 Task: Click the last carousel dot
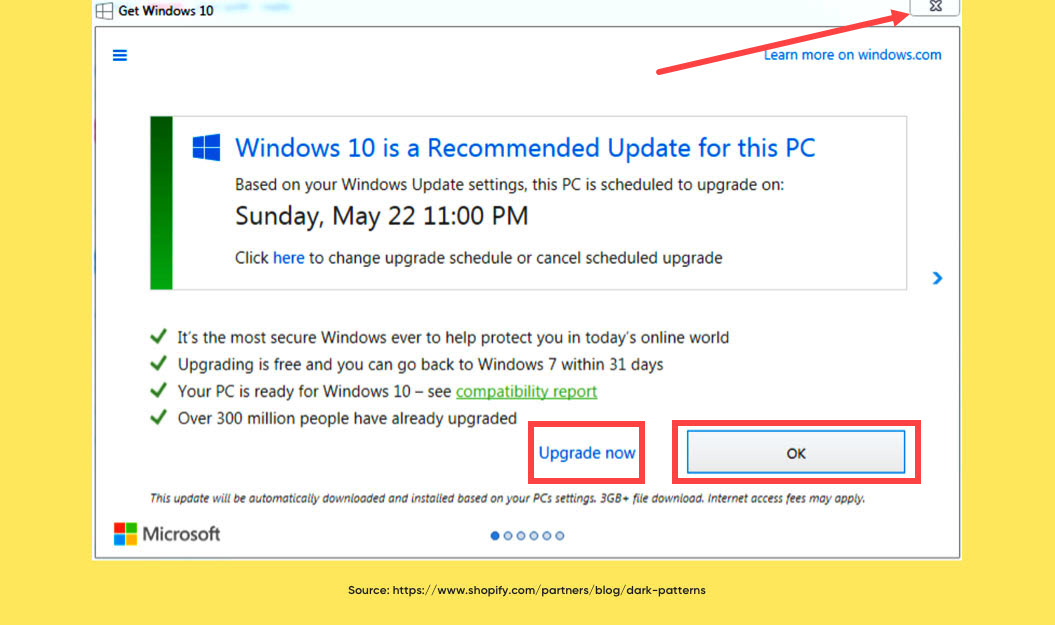560,535
